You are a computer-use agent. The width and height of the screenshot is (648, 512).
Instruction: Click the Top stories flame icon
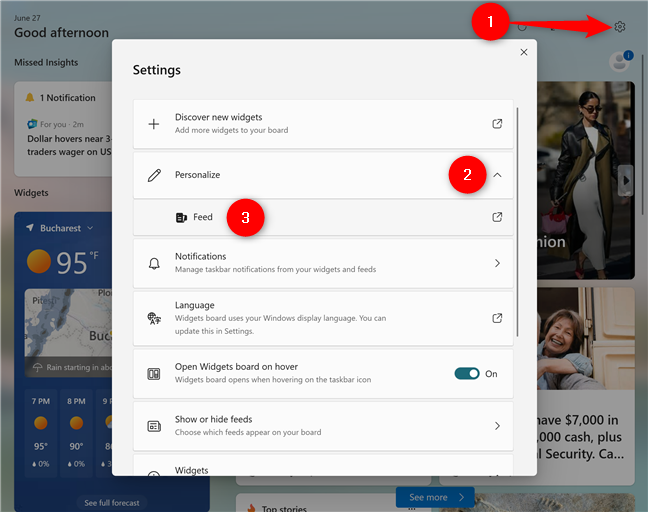tap(251, 508)
